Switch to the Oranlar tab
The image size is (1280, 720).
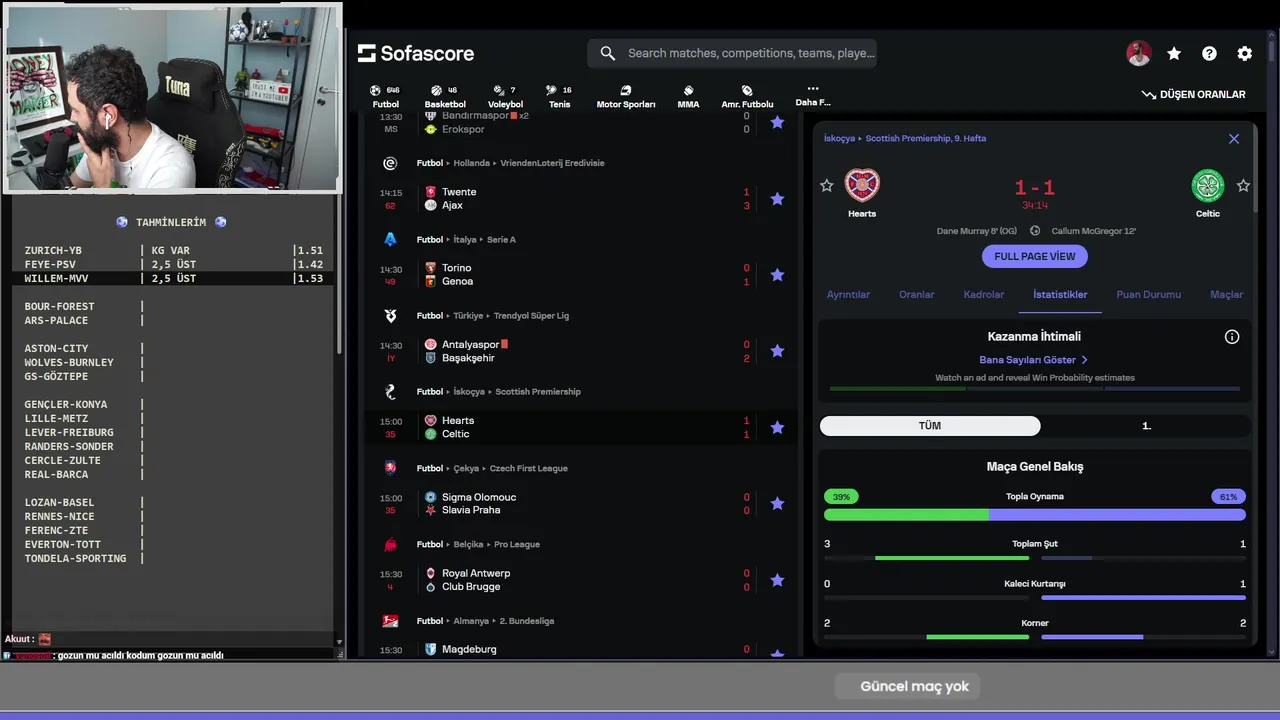[916, 295]
